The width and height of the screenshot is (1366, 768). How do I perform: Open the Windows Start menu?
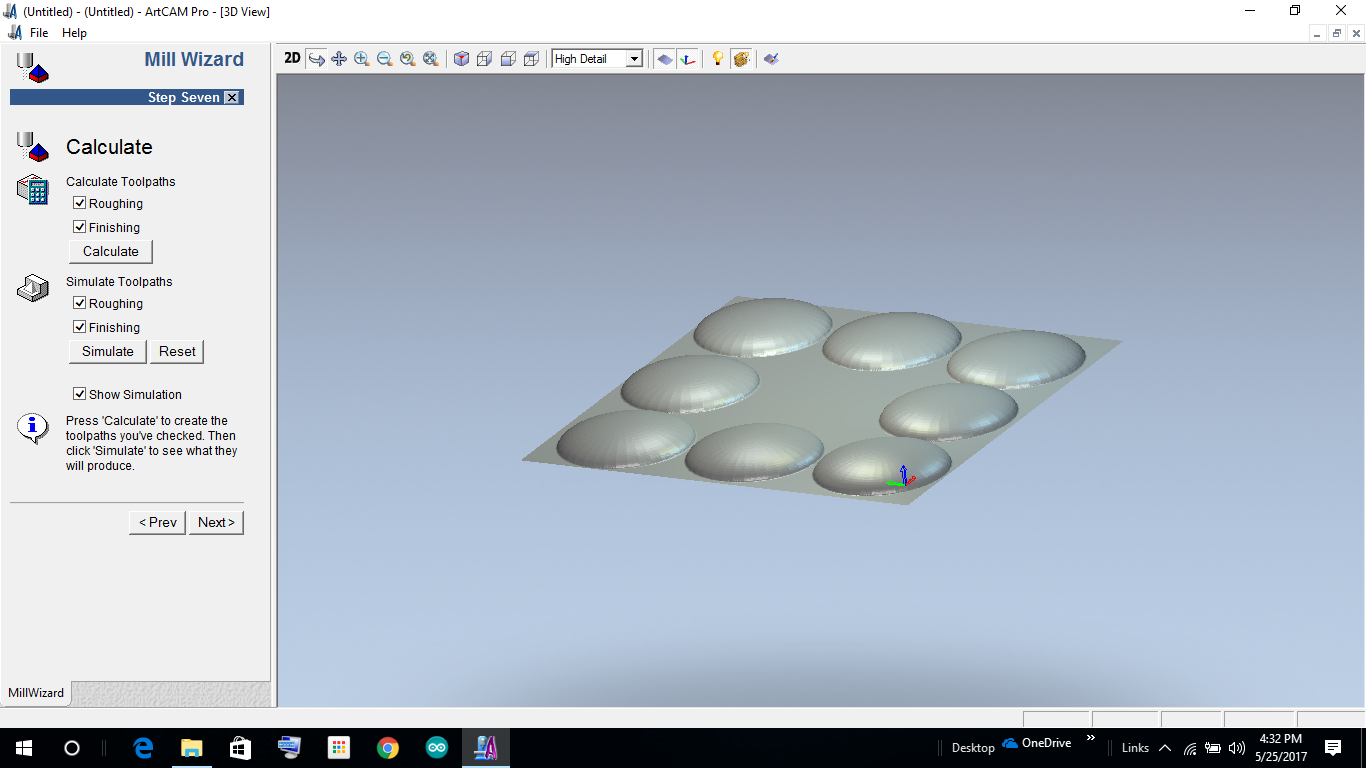[x=23, y=748]
